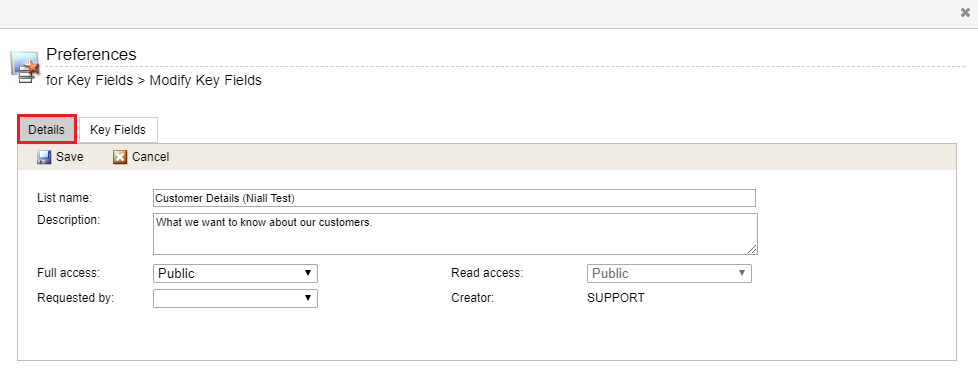
Task: Click the List name label
Action: point(65,198)
